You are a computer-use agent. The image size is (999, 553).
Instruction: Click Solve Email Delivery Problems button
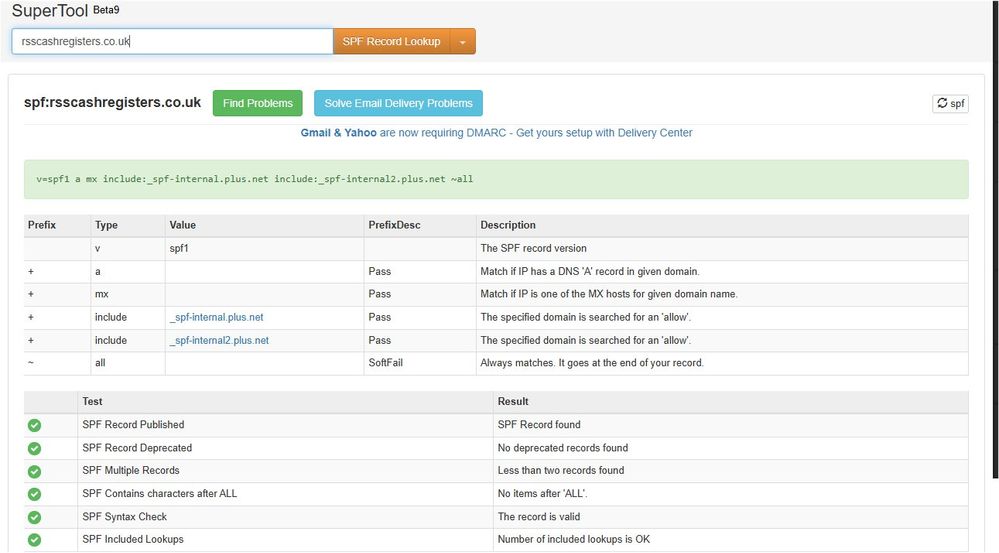click(x=398, y=103)
